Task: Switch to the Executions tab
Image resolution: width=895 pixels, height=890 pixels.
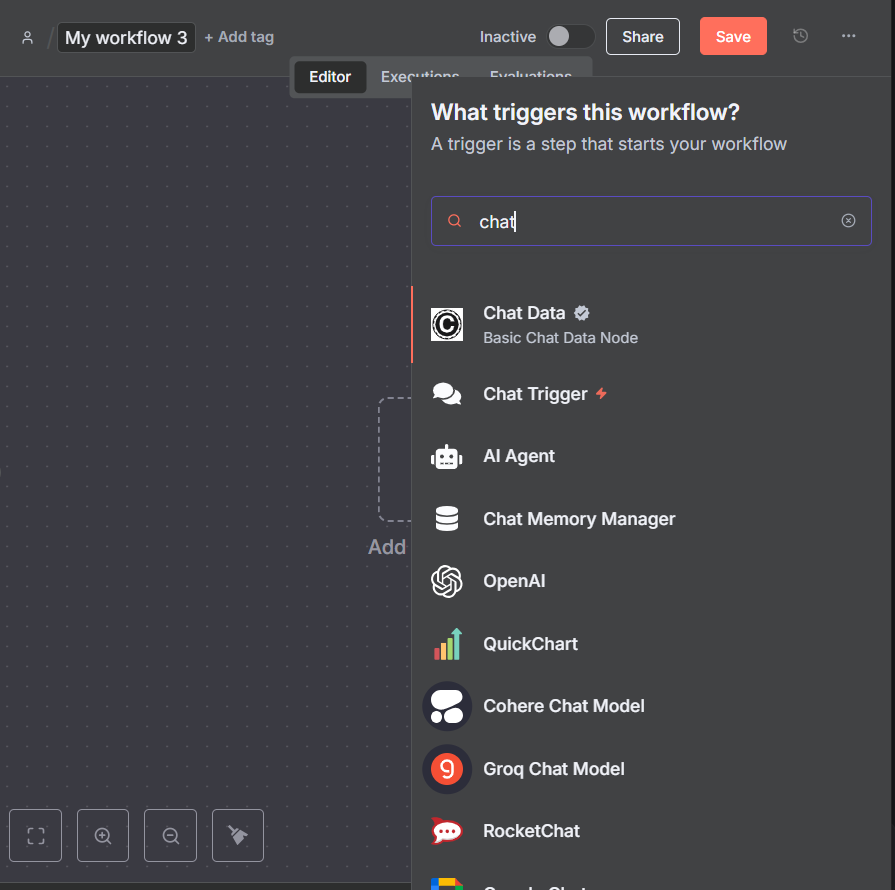Action: [420, 76]
